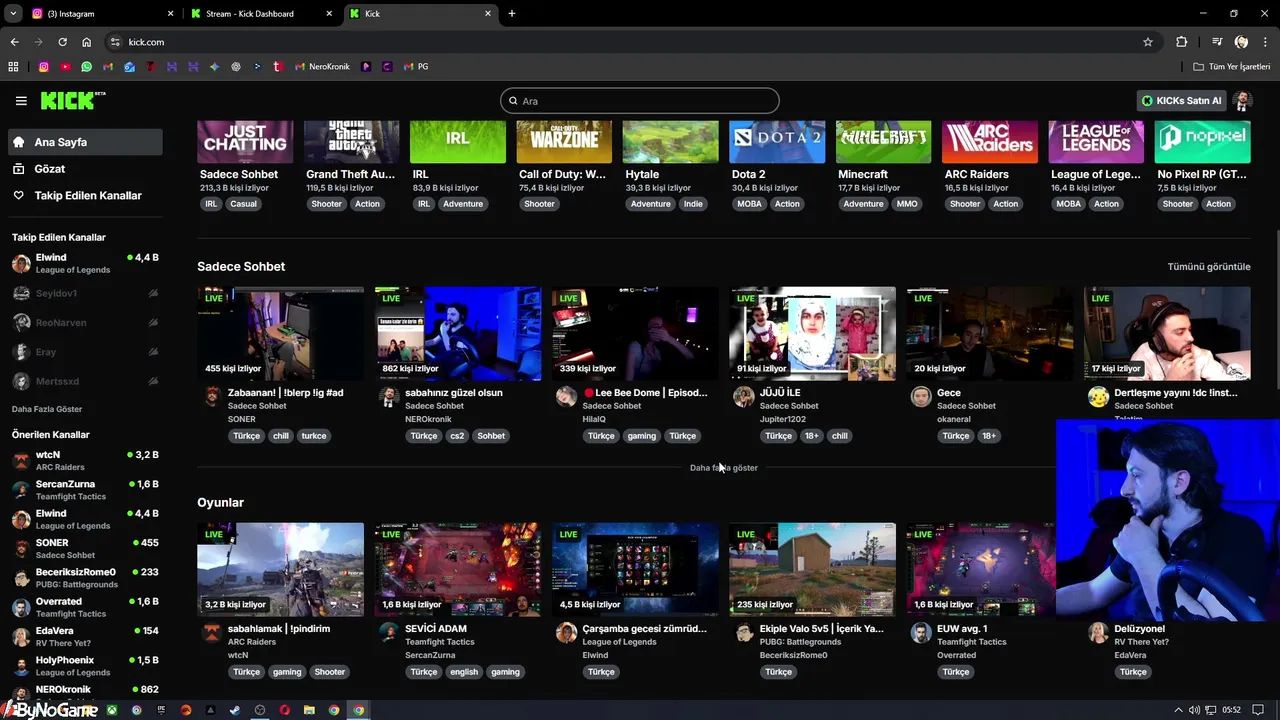Click the MOBA tag under Dota 2
This screenshot has height=720, width=1280.
(x=749, y=204)
